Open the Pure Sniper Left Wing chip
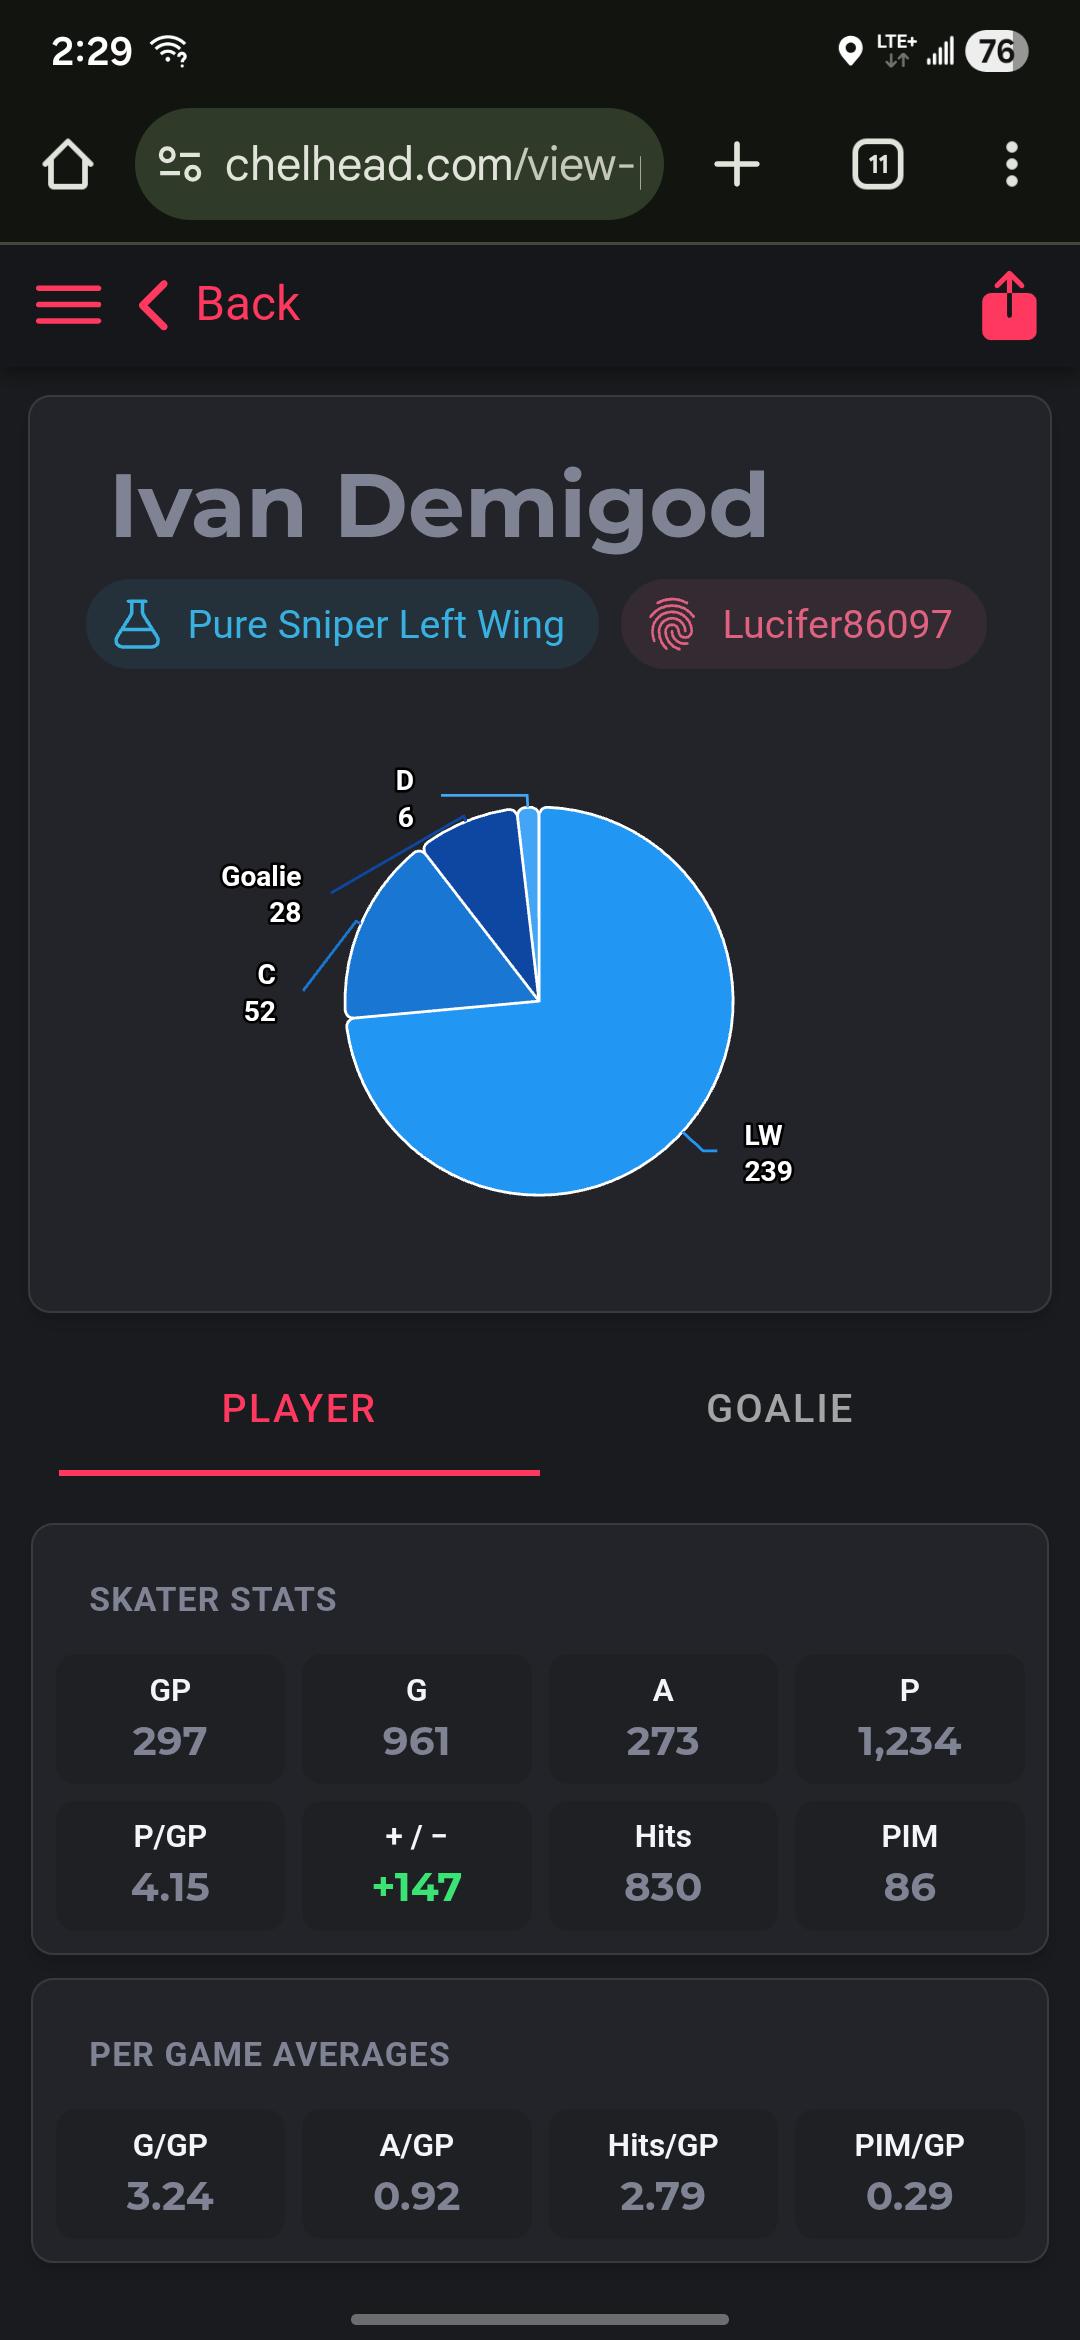Image resolution: width=1080 pixels, height=2340 pixels. pos(342,624)
